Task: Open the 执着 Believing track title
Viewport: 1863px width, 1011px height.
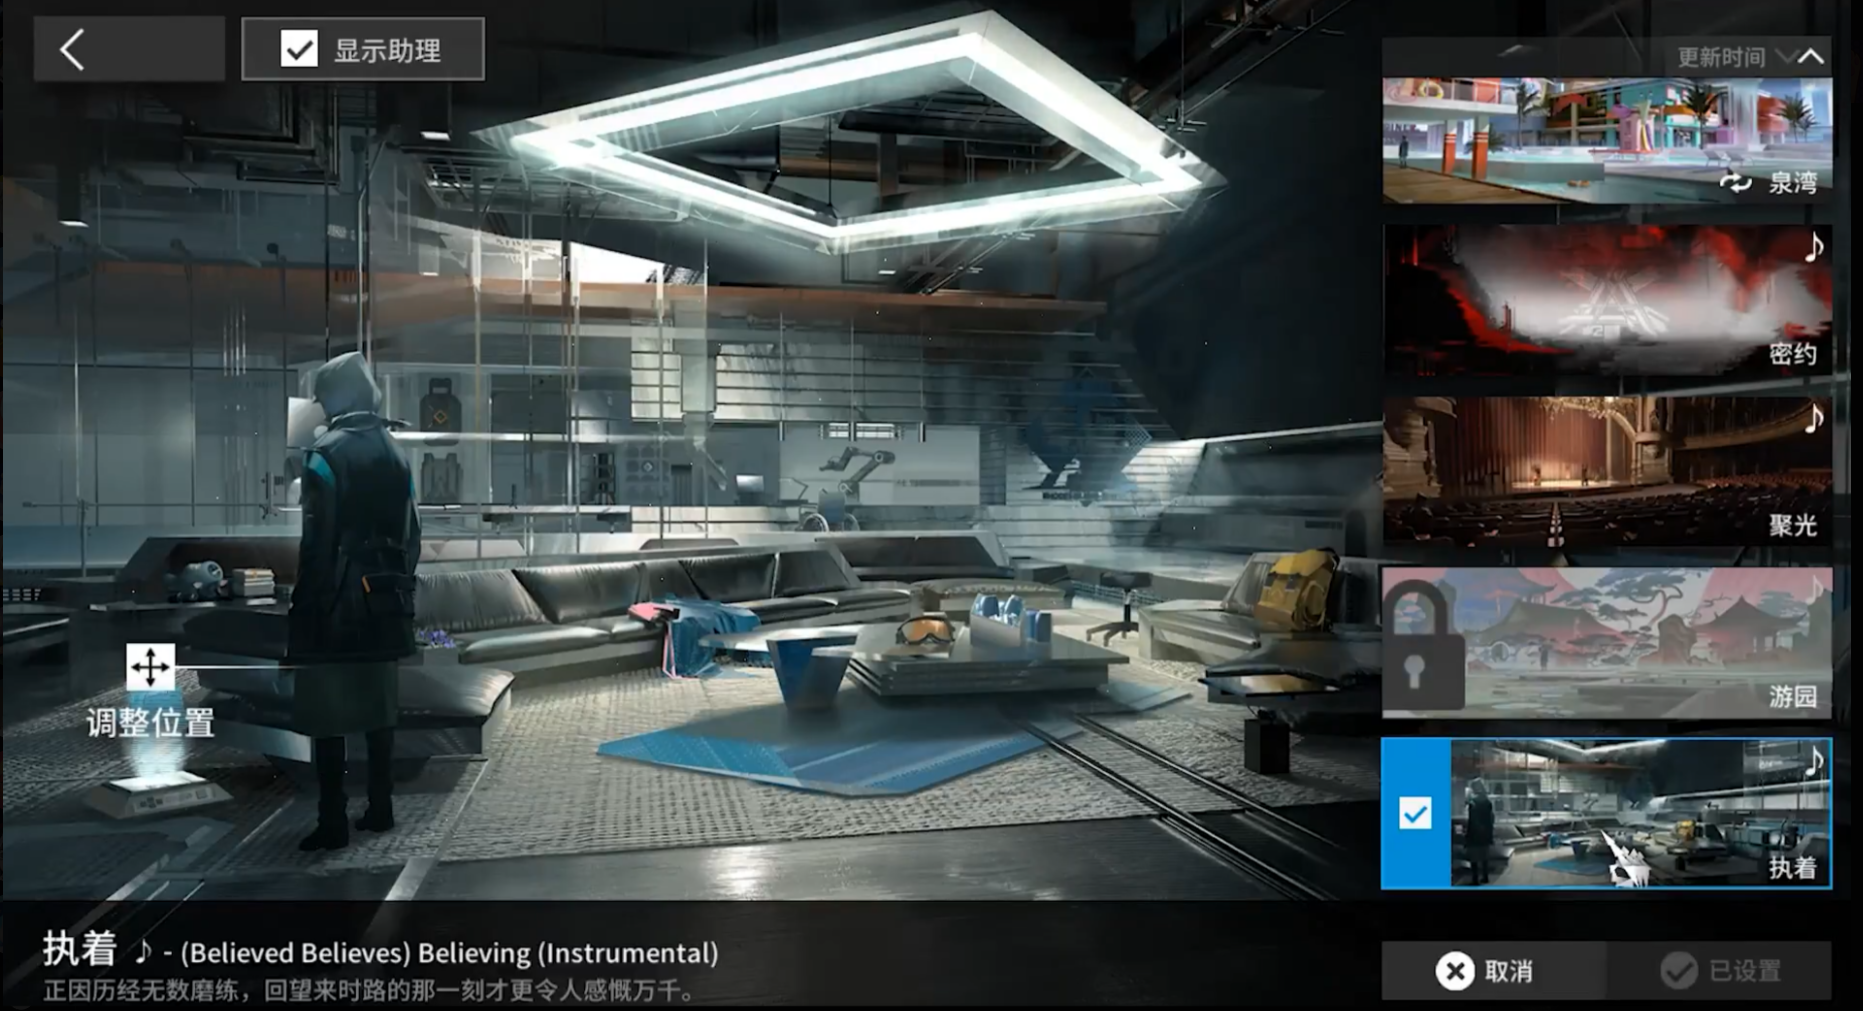Action: pos(380,951)
